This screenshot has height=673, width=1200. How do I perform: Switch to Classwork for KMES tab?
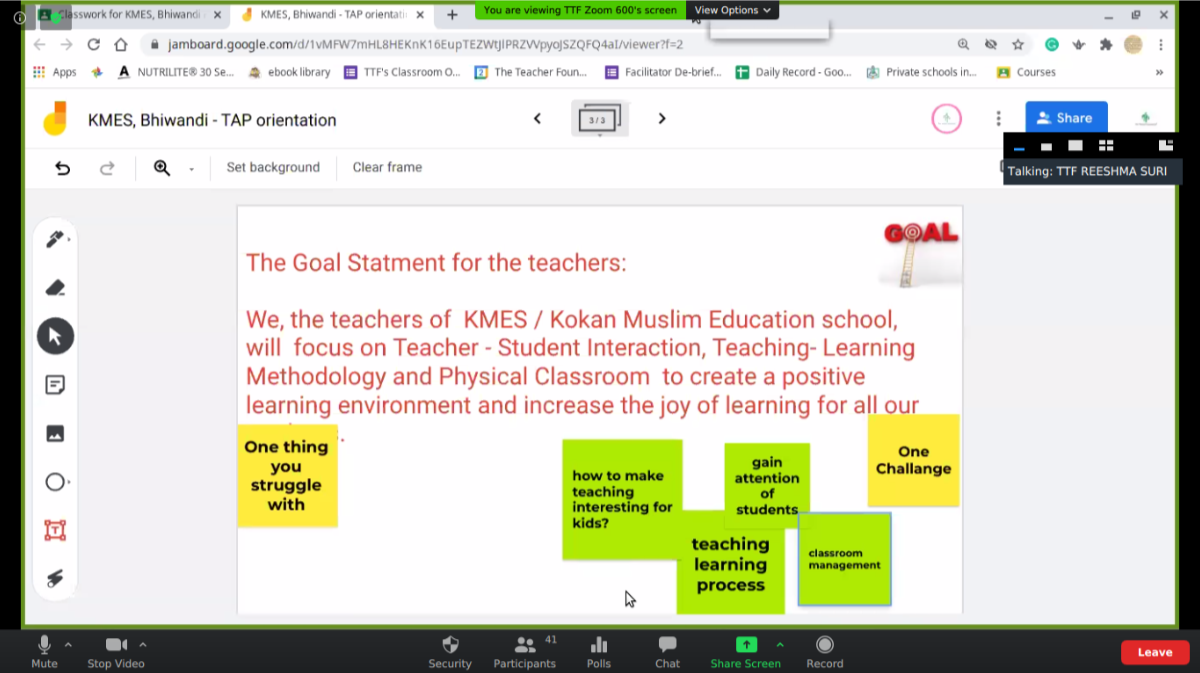point(126,15)
